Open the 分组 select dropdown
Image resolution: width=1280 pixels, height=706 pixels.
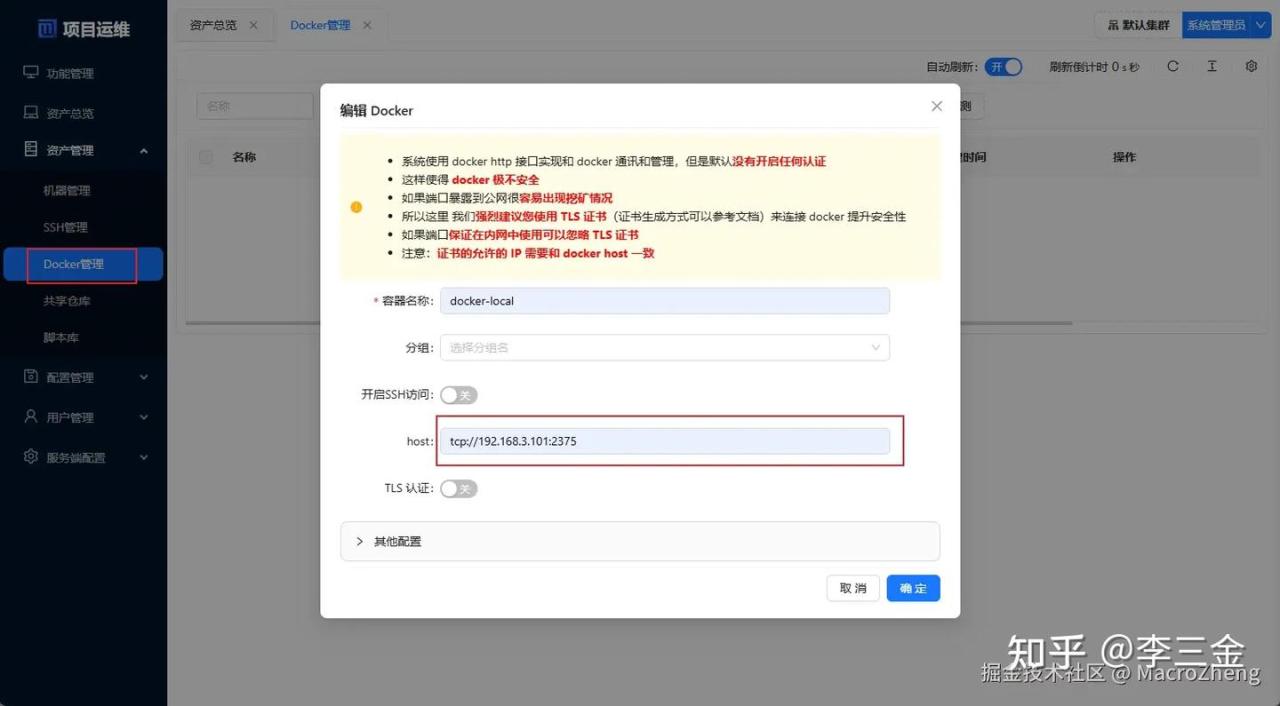tap(665, 347)
